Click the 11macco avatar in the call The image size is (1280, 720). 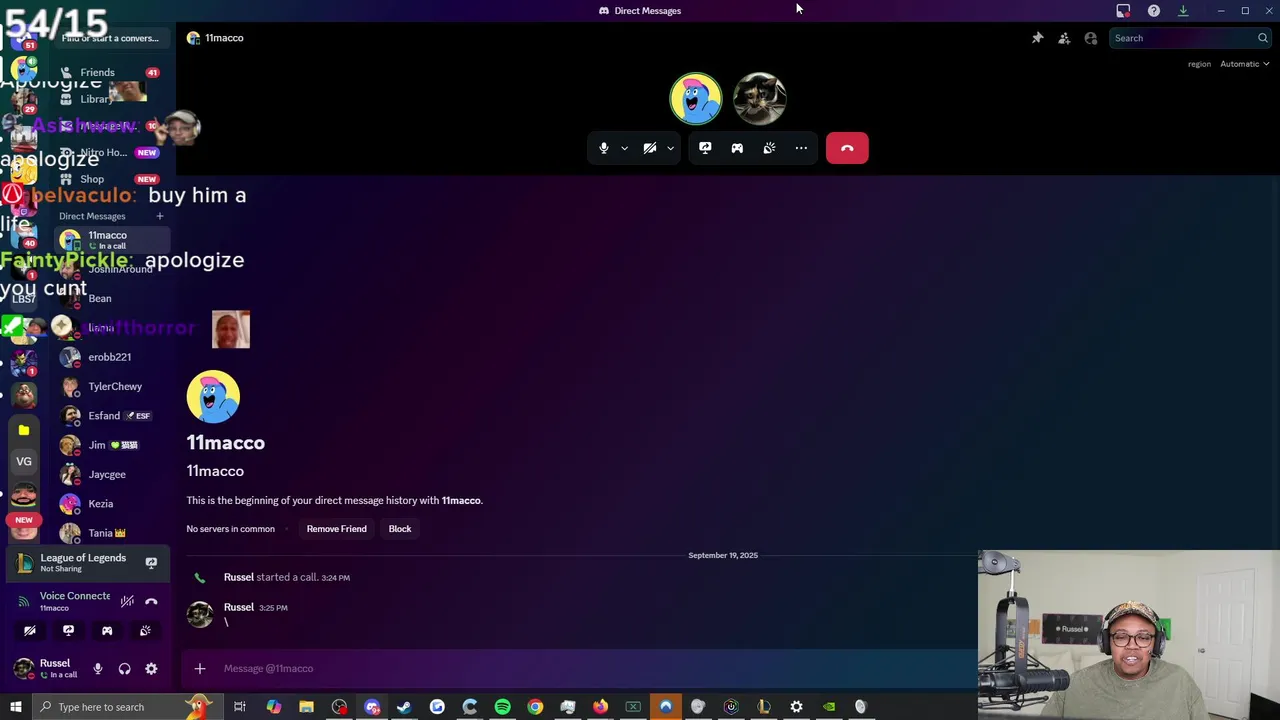click(x=696, y=98)
